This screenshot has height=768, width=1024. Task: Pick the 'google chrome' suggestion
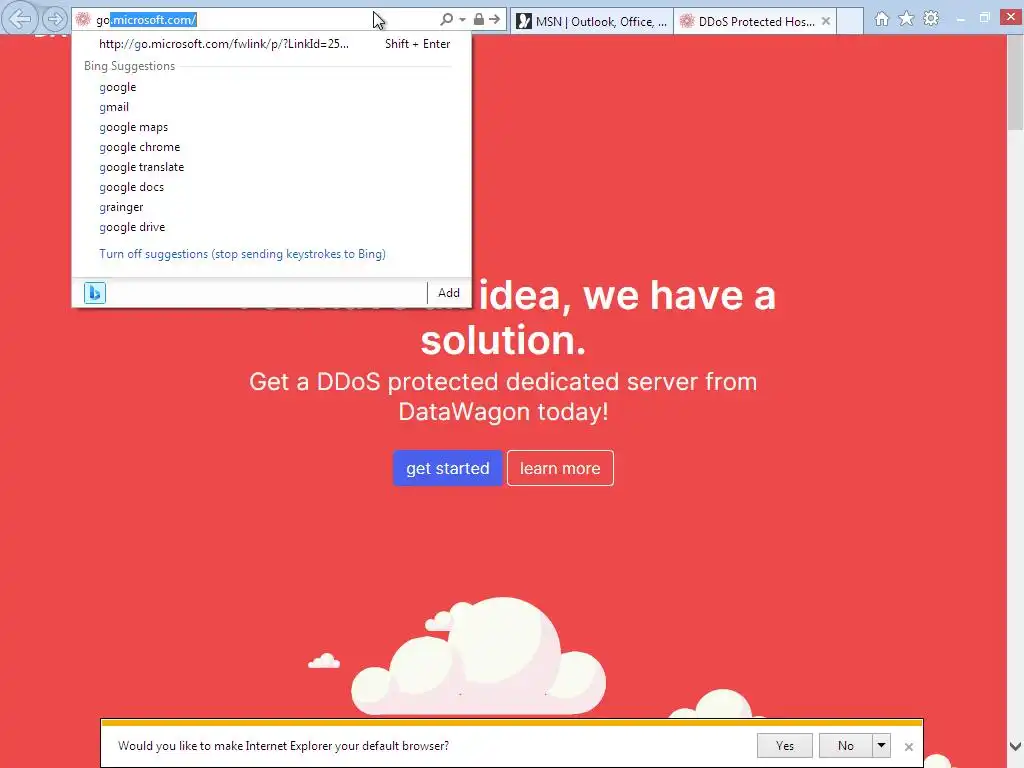[x=271, y=147]
